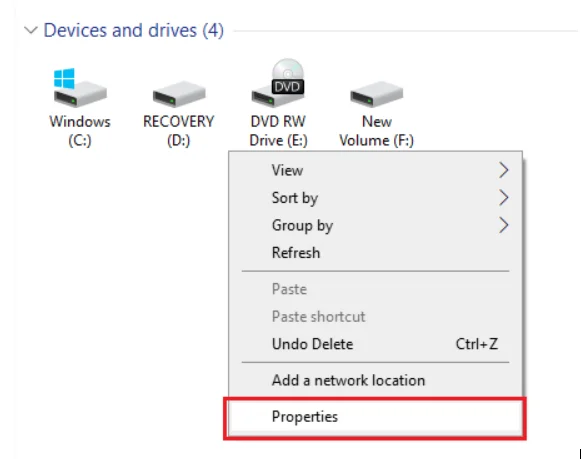
Task: Click the Devices and drives (4) header
Action: click(x=134, y=30)
